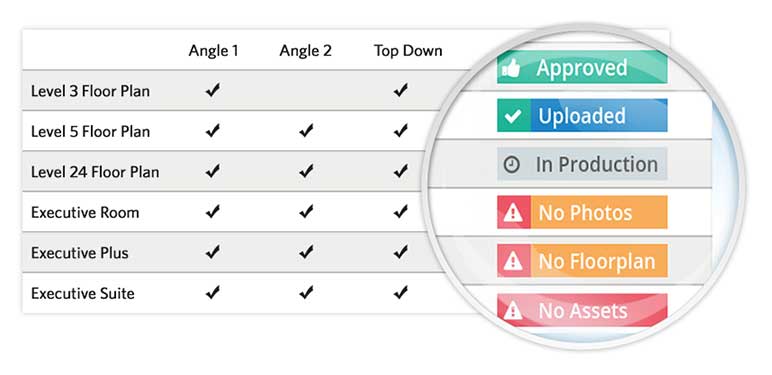
Task: Select the Angle 1 column header
Action: [x=213, y=51]
